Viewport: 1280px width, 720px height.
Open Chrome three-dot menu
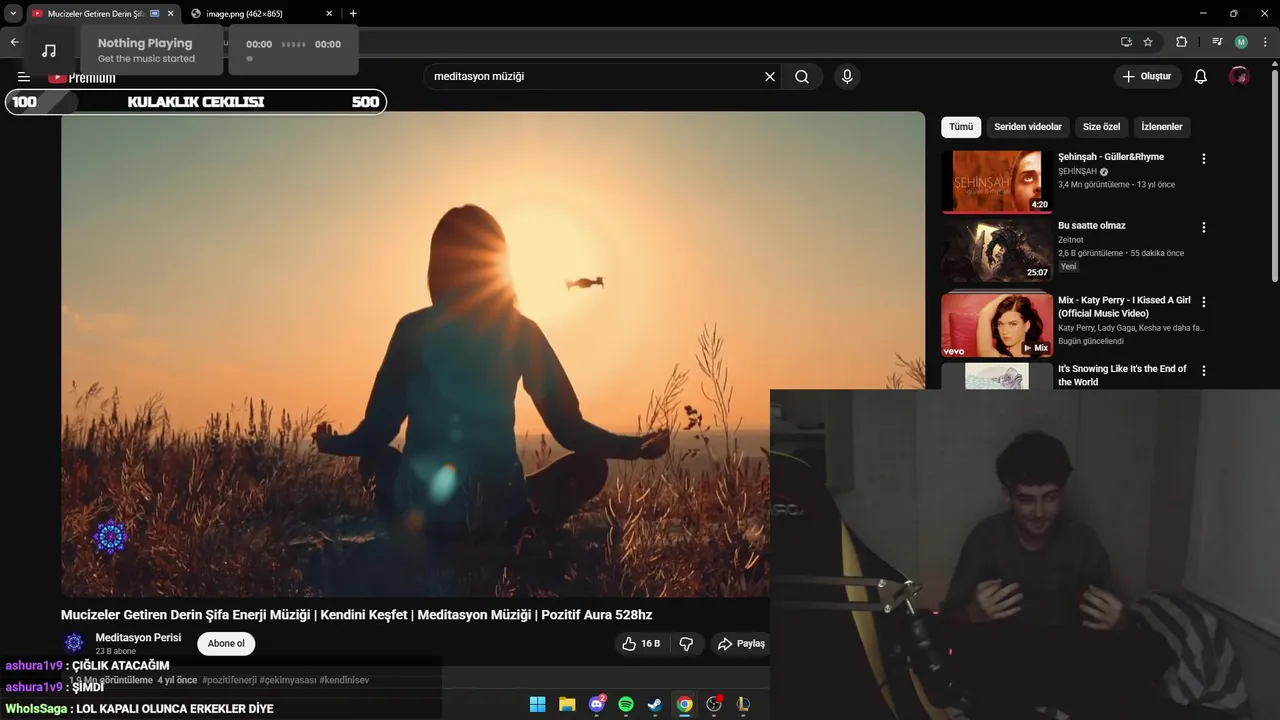click(x=1266, y=42)
